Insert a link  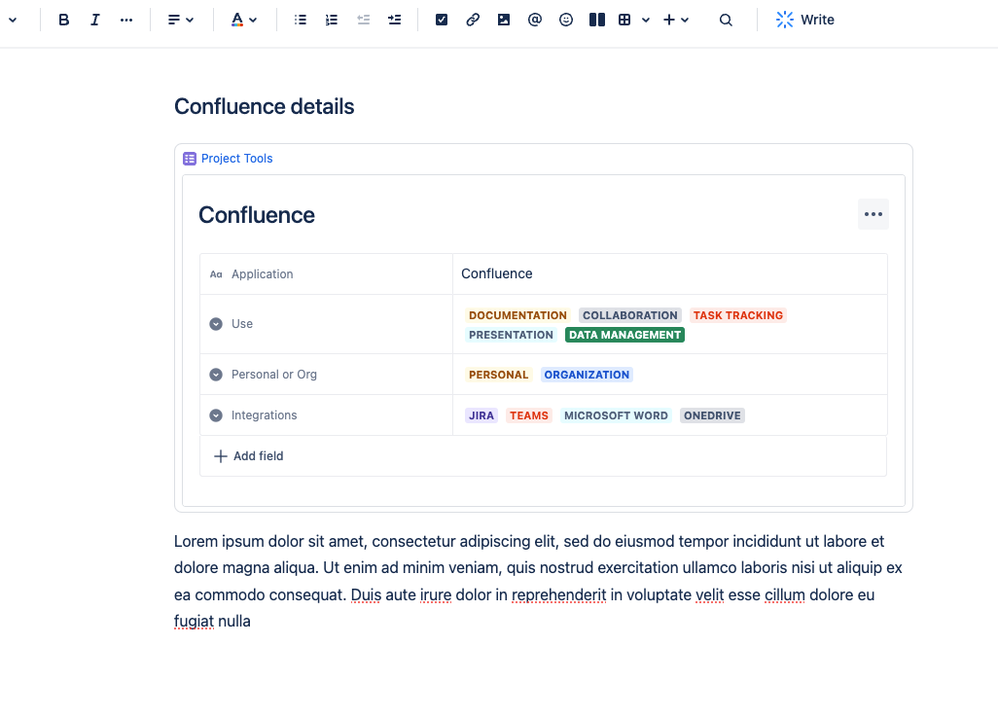[x=472, y=20]
